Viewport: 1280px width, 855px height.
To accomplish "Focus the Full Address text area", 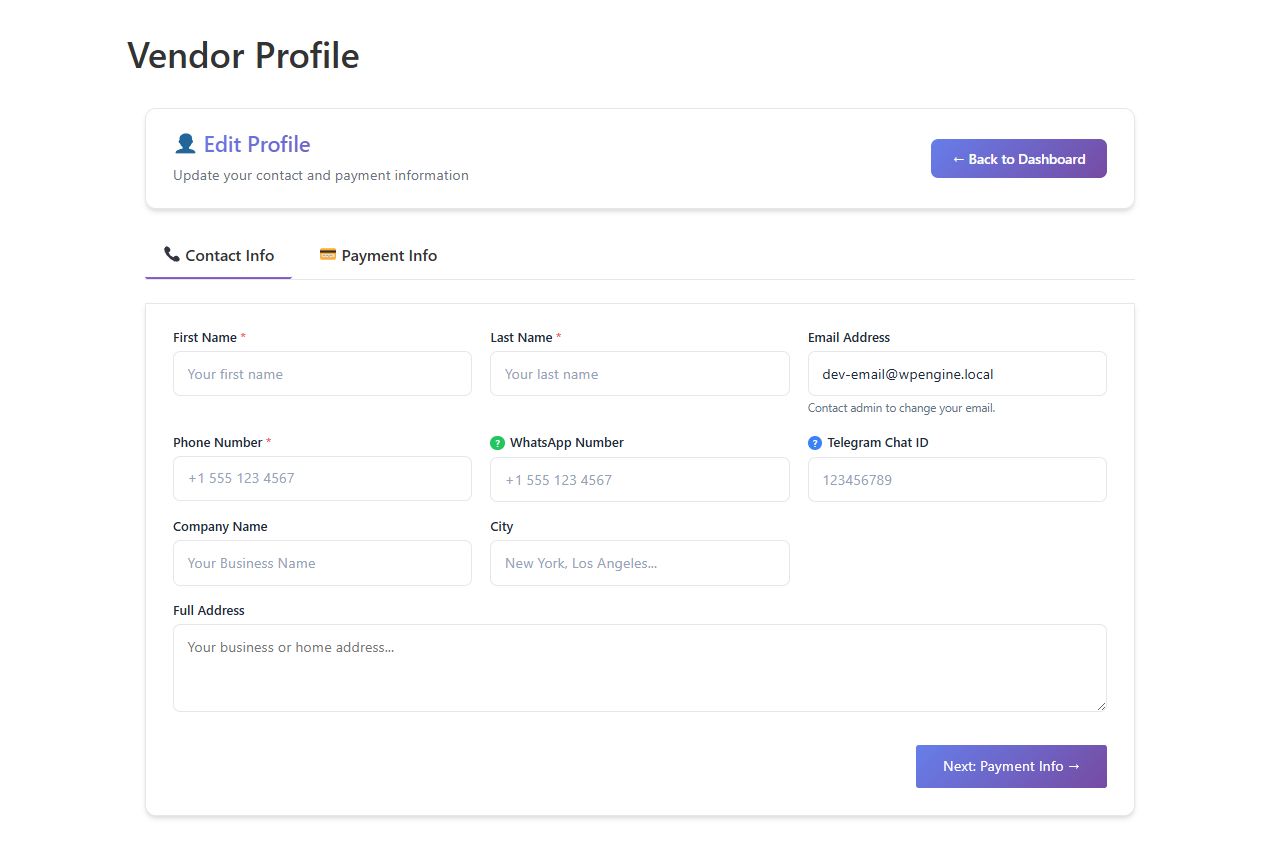I will tap(639, 668).
